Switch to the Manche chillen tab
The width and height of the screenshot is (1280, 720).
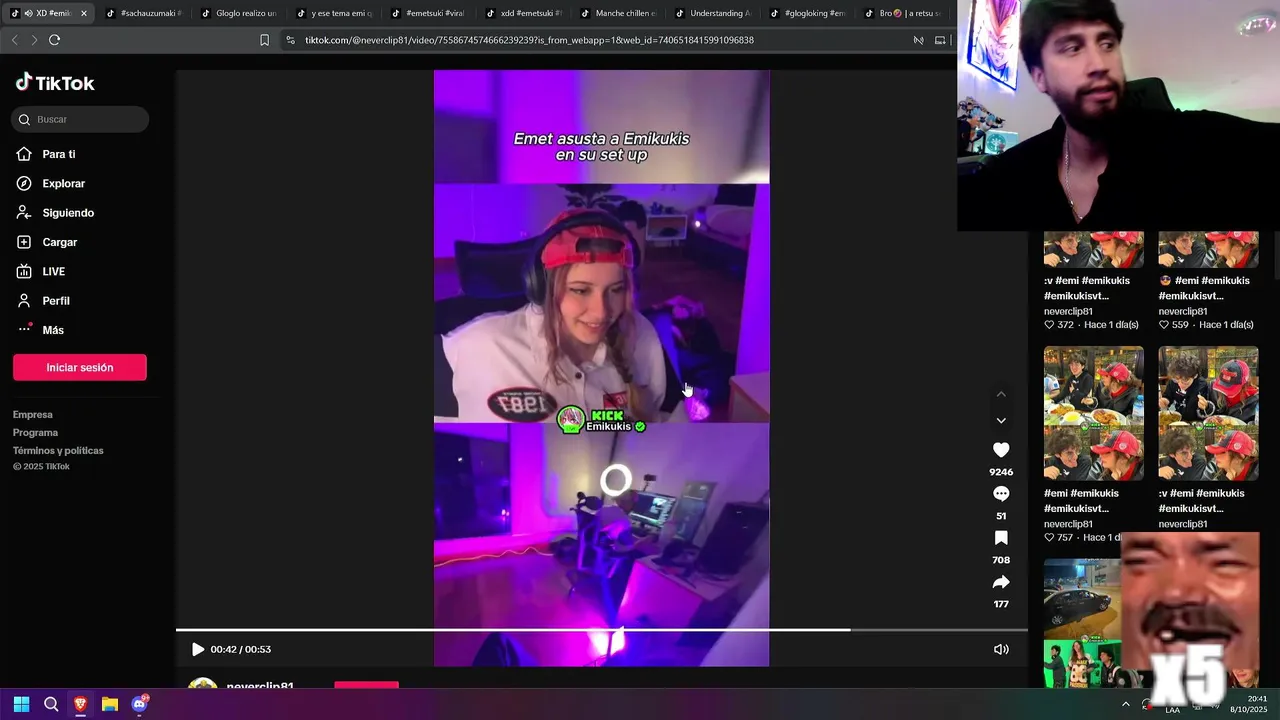[618, 13]
